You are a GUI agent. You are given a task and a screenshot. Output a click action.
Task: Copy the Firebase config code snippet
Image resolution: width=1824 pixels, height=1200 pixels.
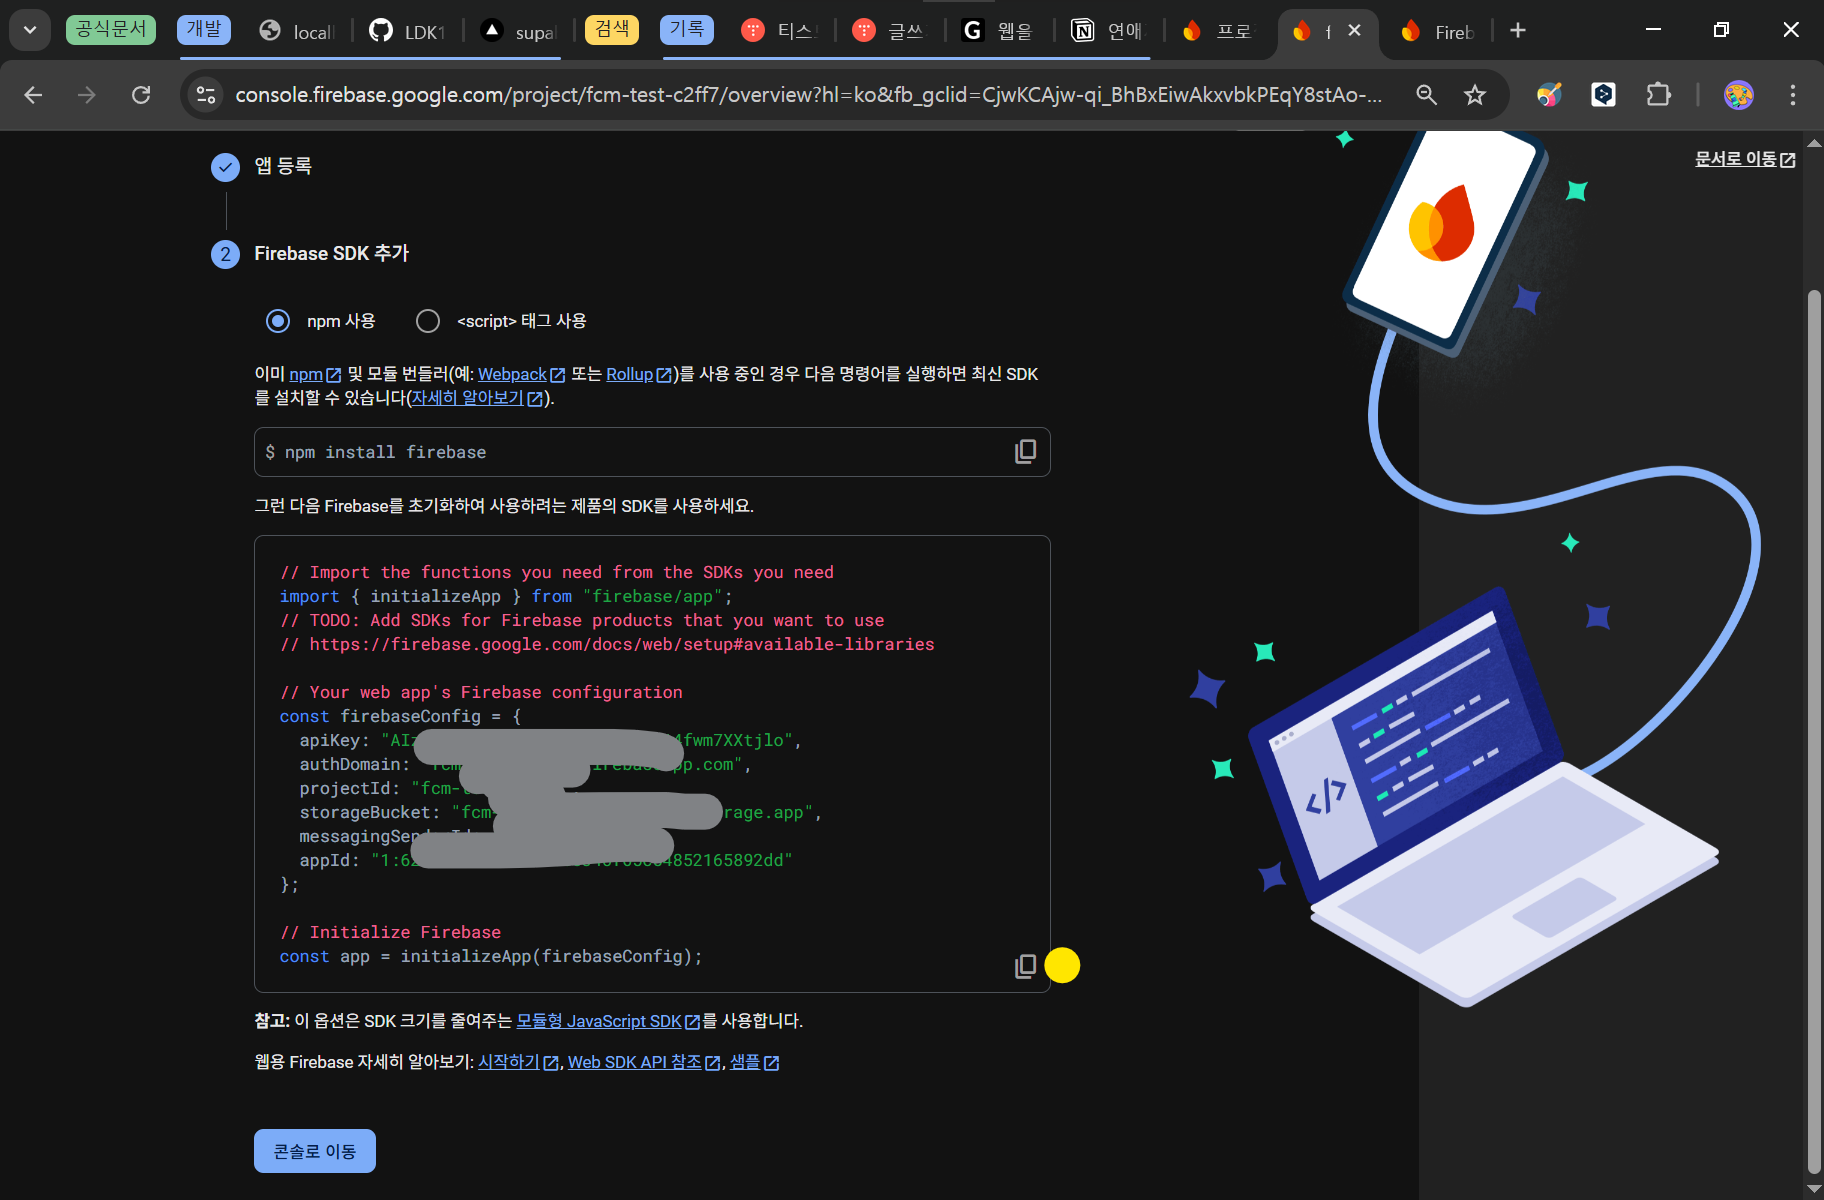[x=1025, y=966]
